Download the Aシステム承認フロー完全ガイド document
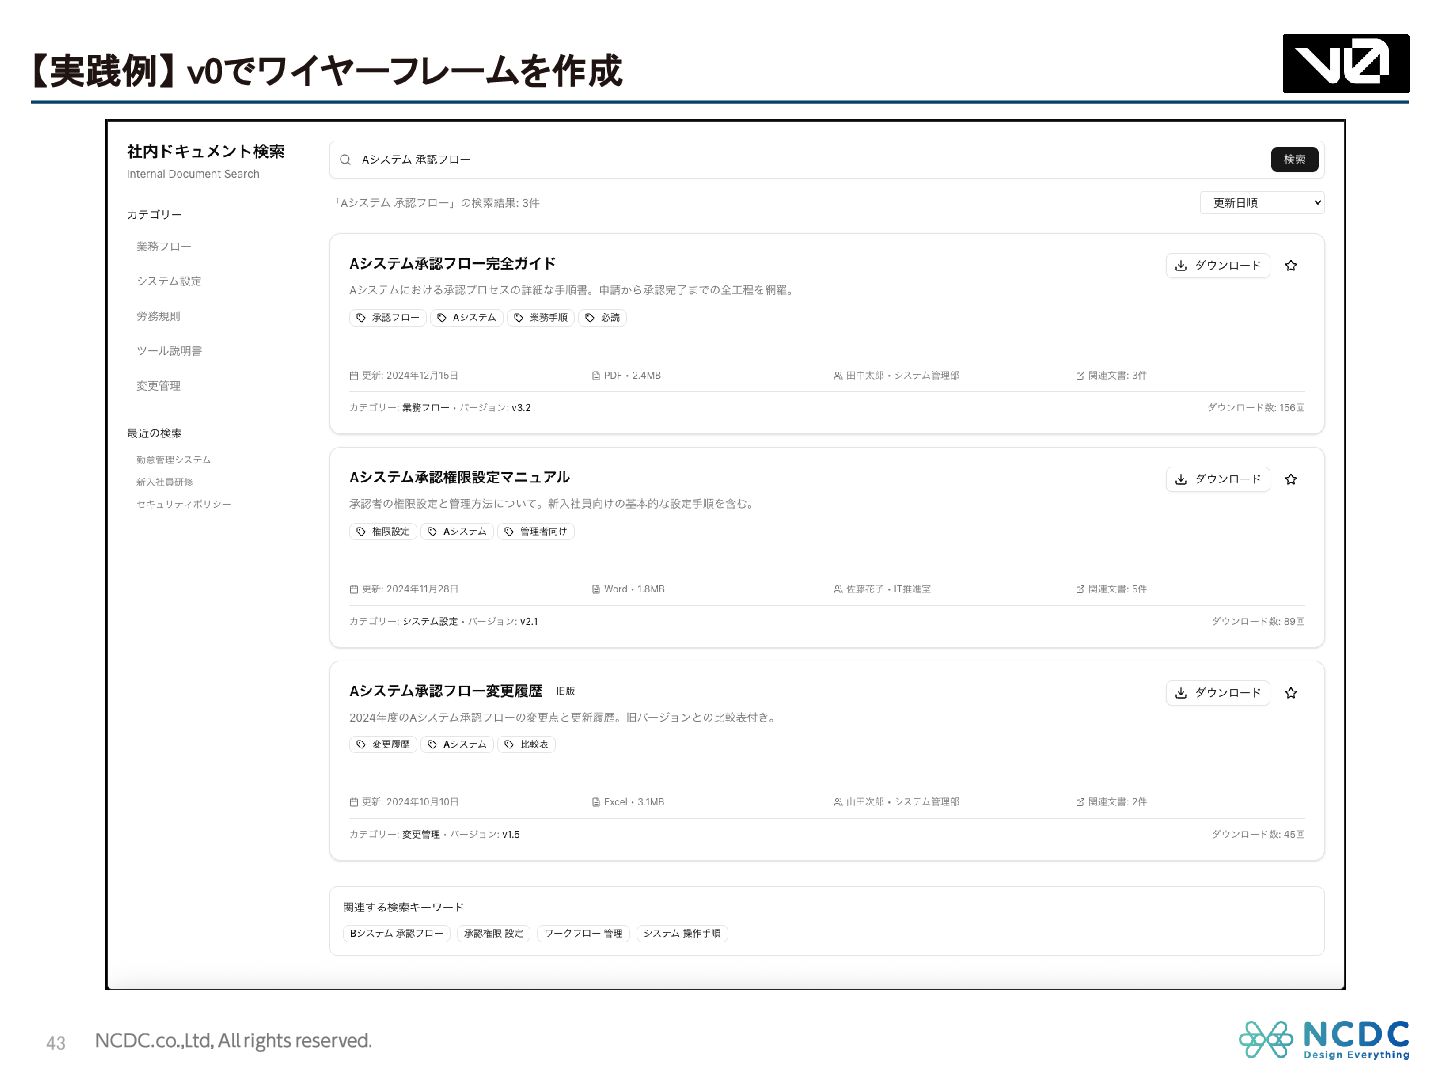This screenshot has width=1440, height=1080. click(x=1218, y=266)
